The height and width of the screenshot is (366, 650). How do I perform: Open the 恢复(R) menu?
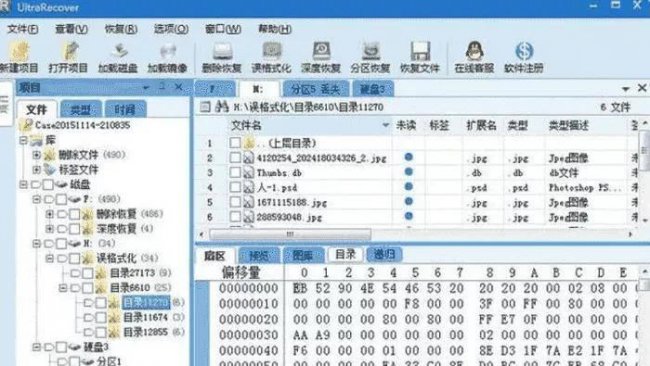121,29
